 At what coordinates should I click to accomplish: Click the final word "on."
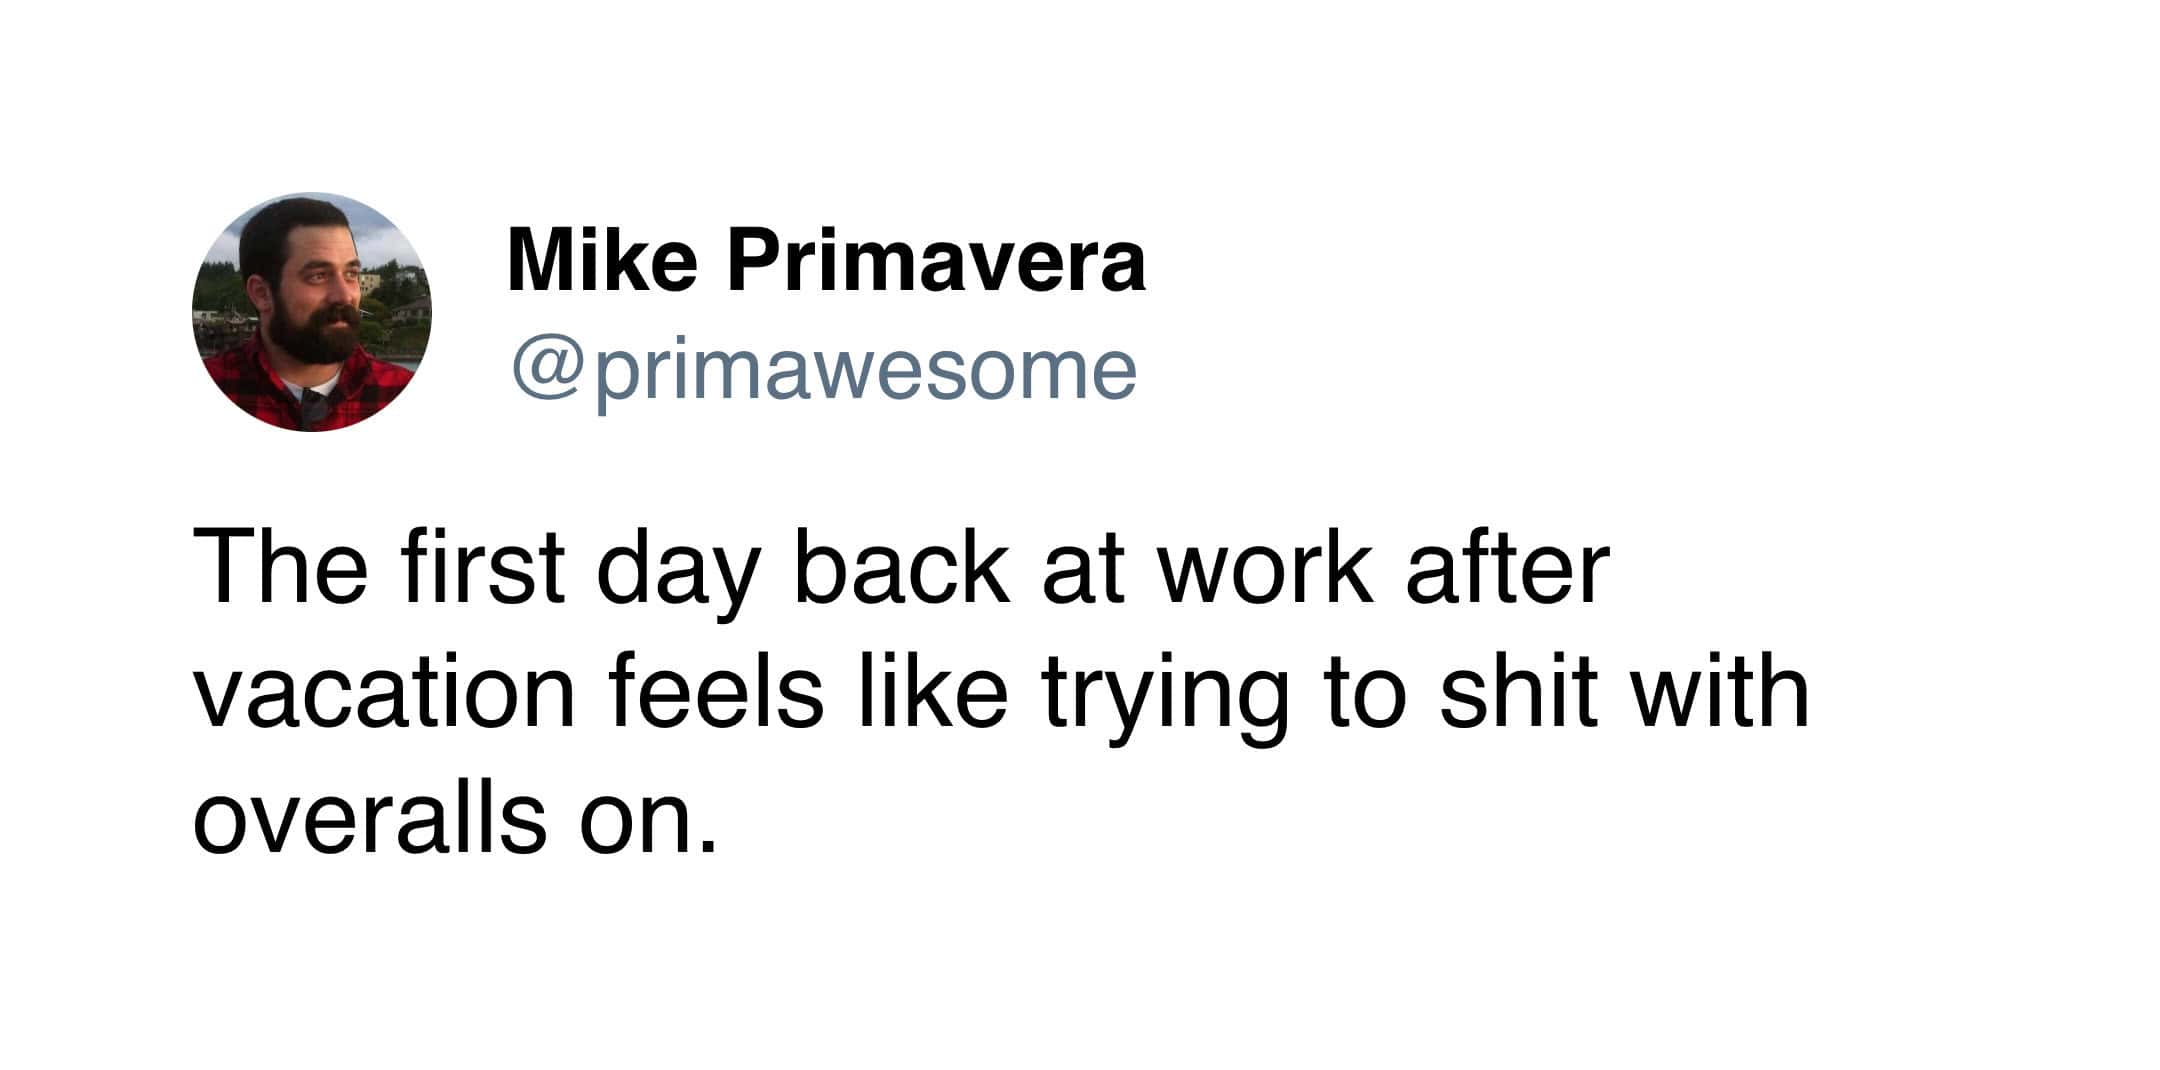point(649,820)
